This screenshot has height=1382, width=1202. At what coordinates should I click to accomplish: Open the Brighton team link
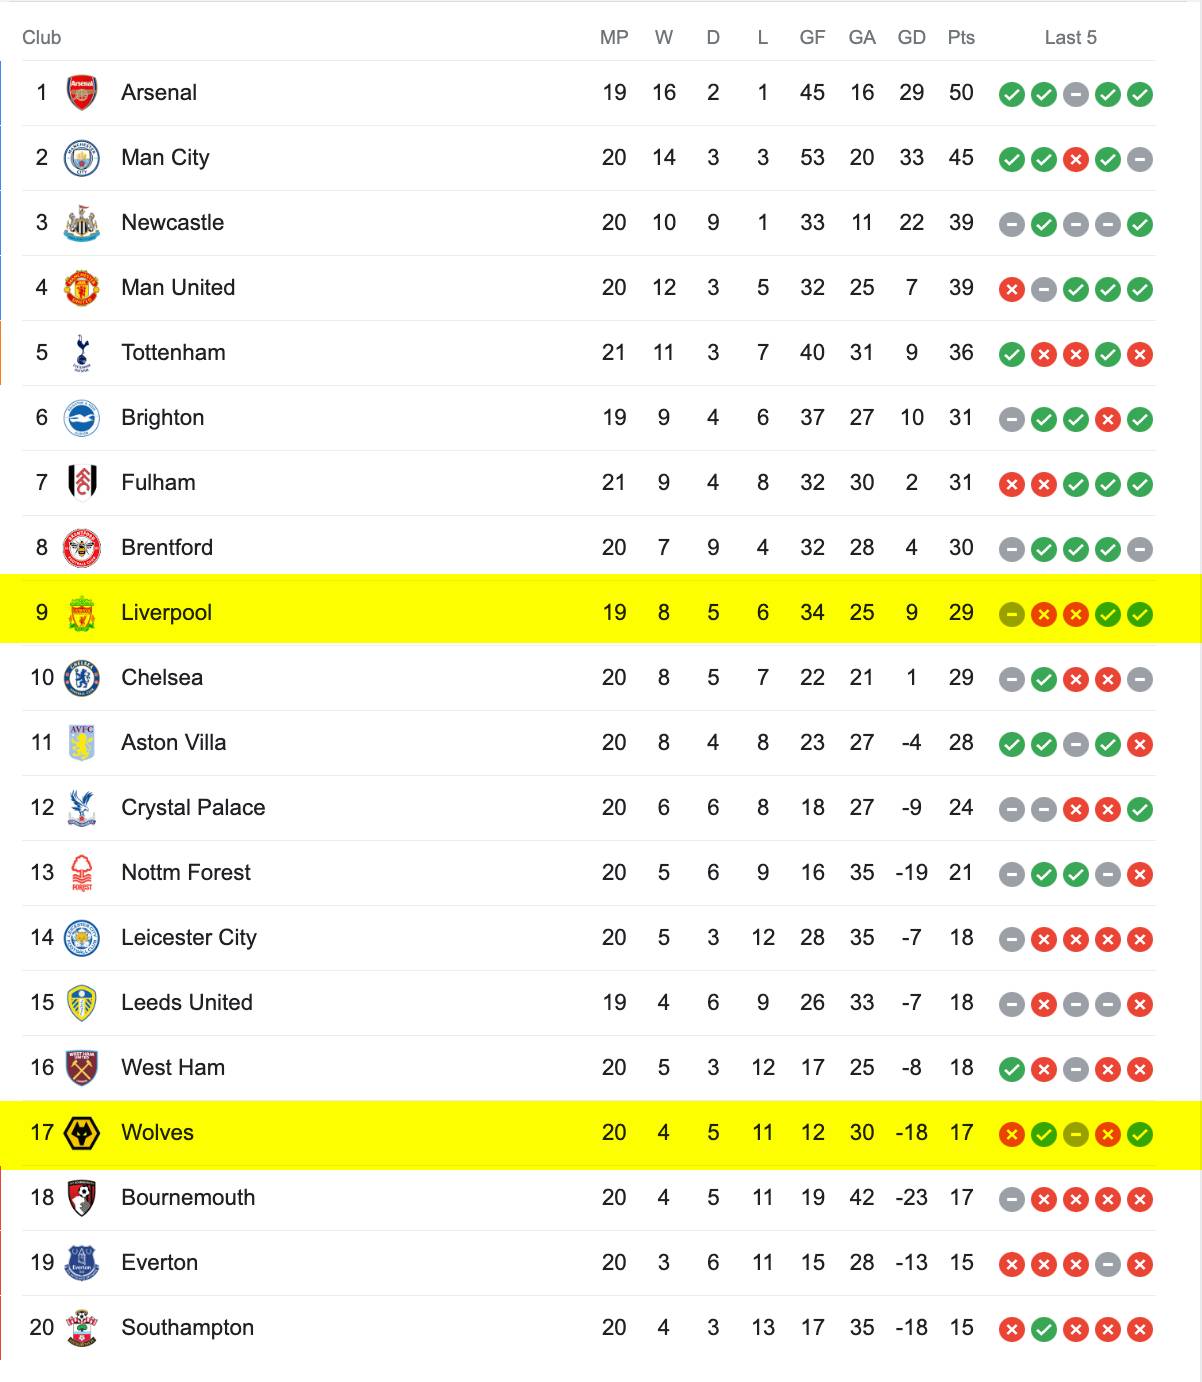coord(162,418)
